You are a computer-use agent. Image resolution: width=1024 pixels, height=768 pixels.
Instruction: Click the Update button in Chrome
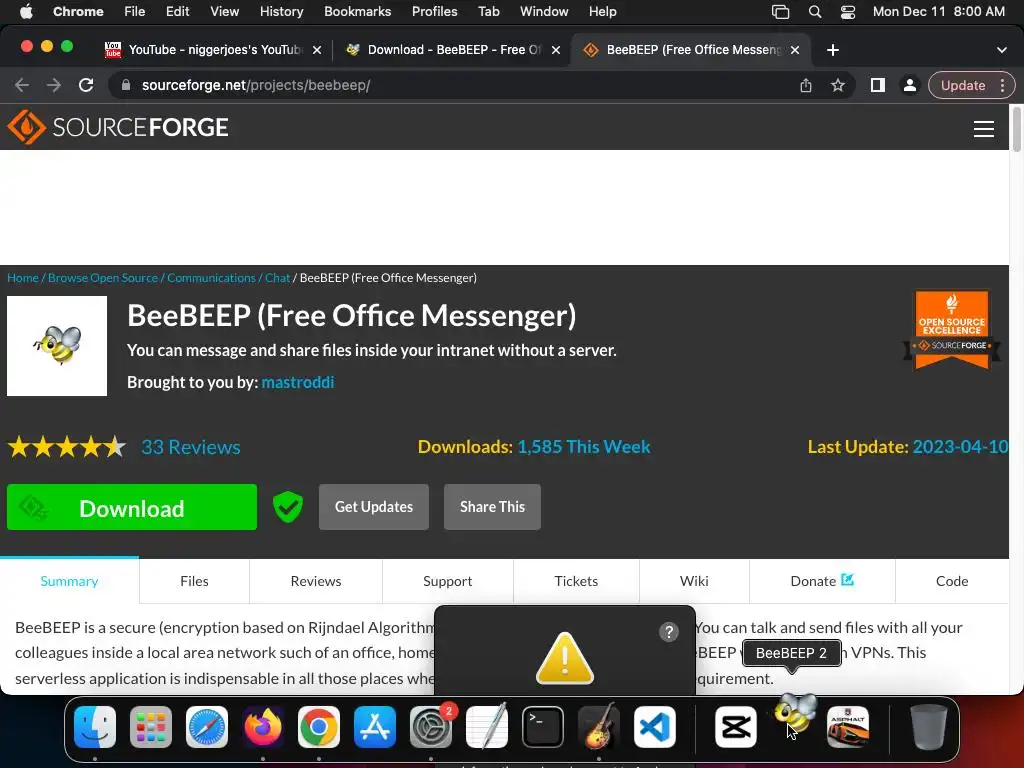point(963,85)
